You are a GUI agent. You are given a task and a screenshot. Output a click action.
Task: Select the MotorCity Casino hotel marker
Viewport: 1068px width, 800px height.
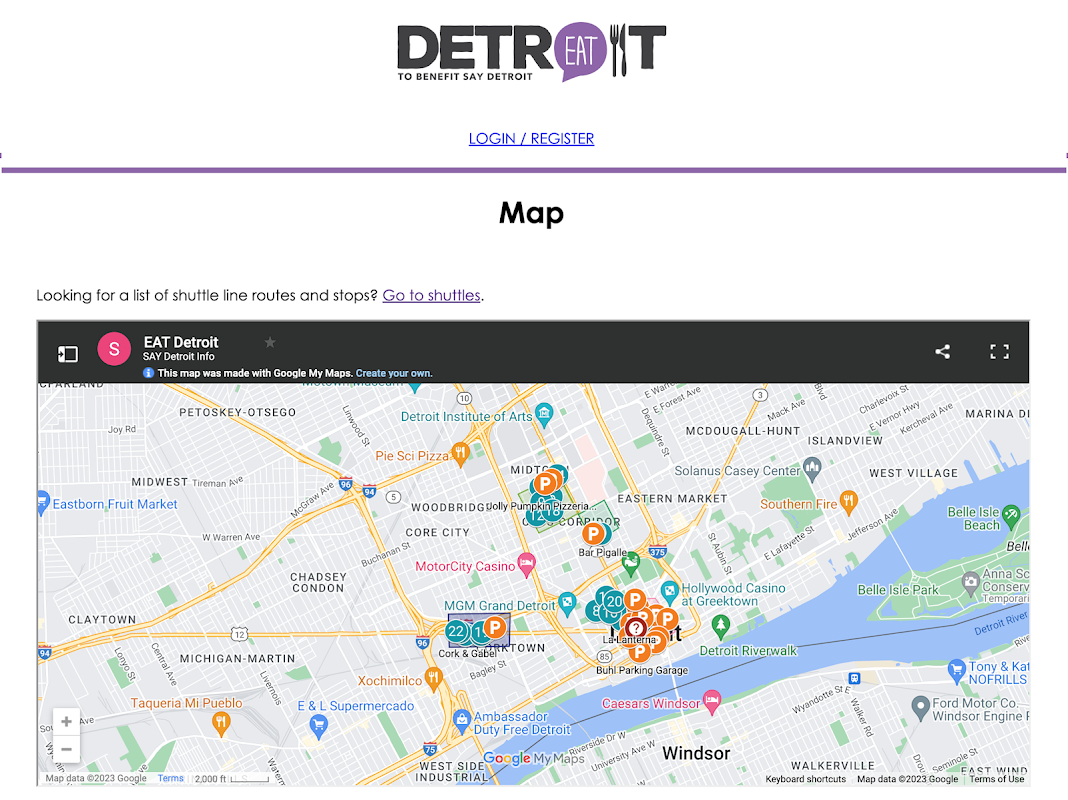(526, 564)
